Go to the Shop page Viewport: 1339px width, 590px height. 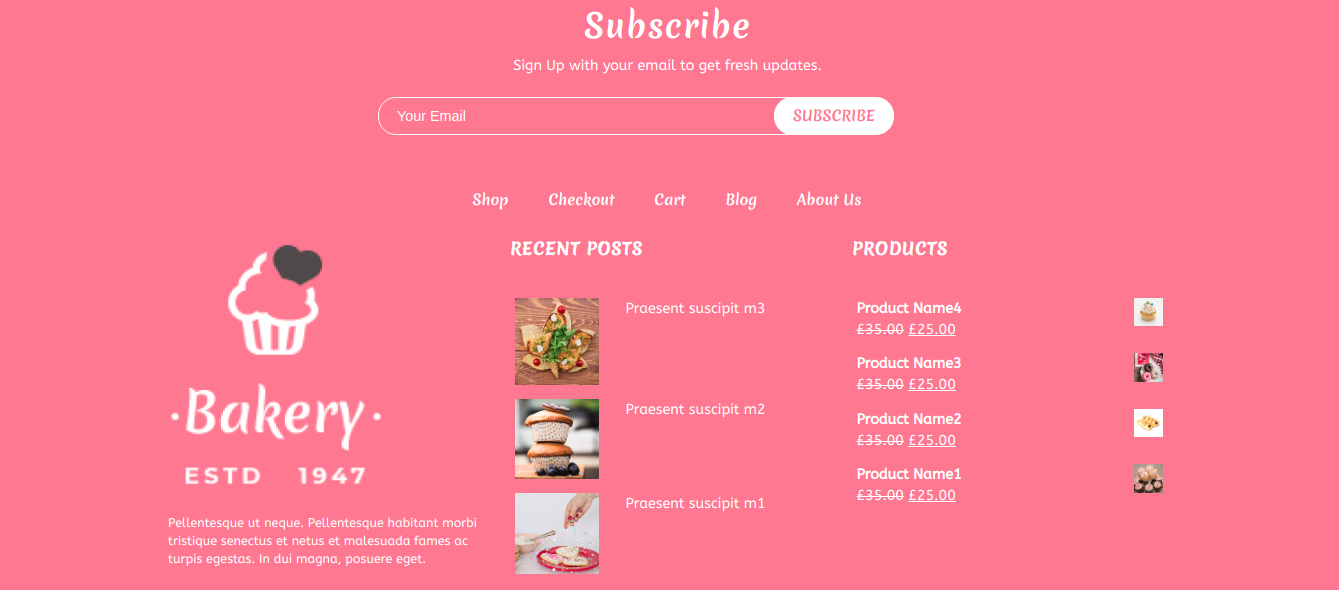tap(490, 200)
